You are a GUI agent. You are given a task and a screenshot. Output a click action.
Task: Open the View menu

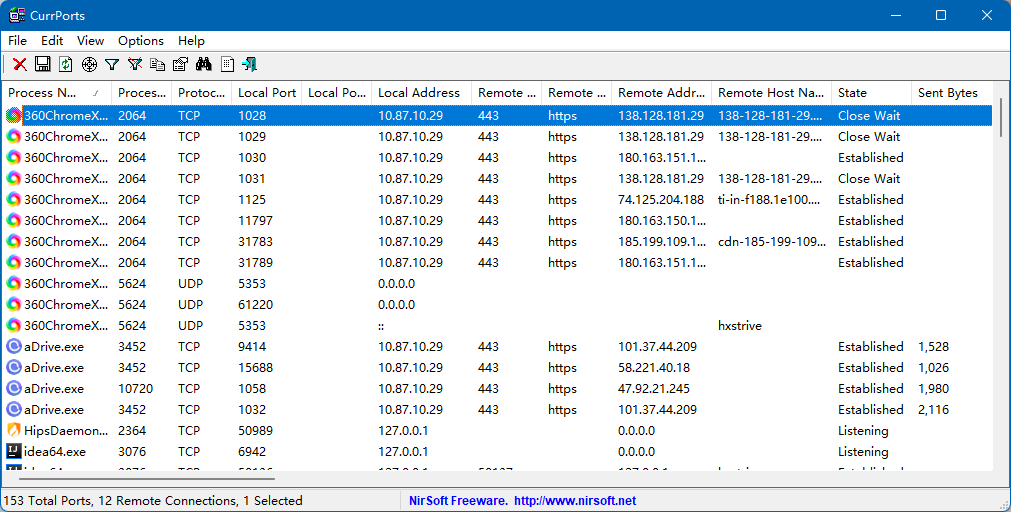pyautogui.click(x=90, y=41)
